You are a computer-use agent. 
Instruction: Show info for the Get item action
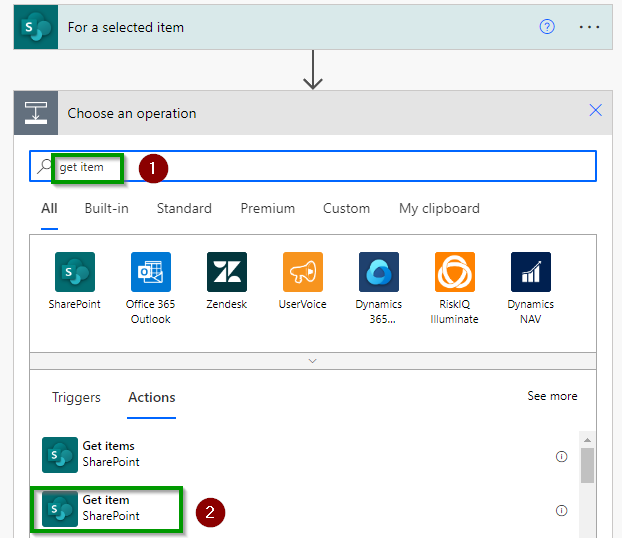pyautogui.click(x=561, y=511)
